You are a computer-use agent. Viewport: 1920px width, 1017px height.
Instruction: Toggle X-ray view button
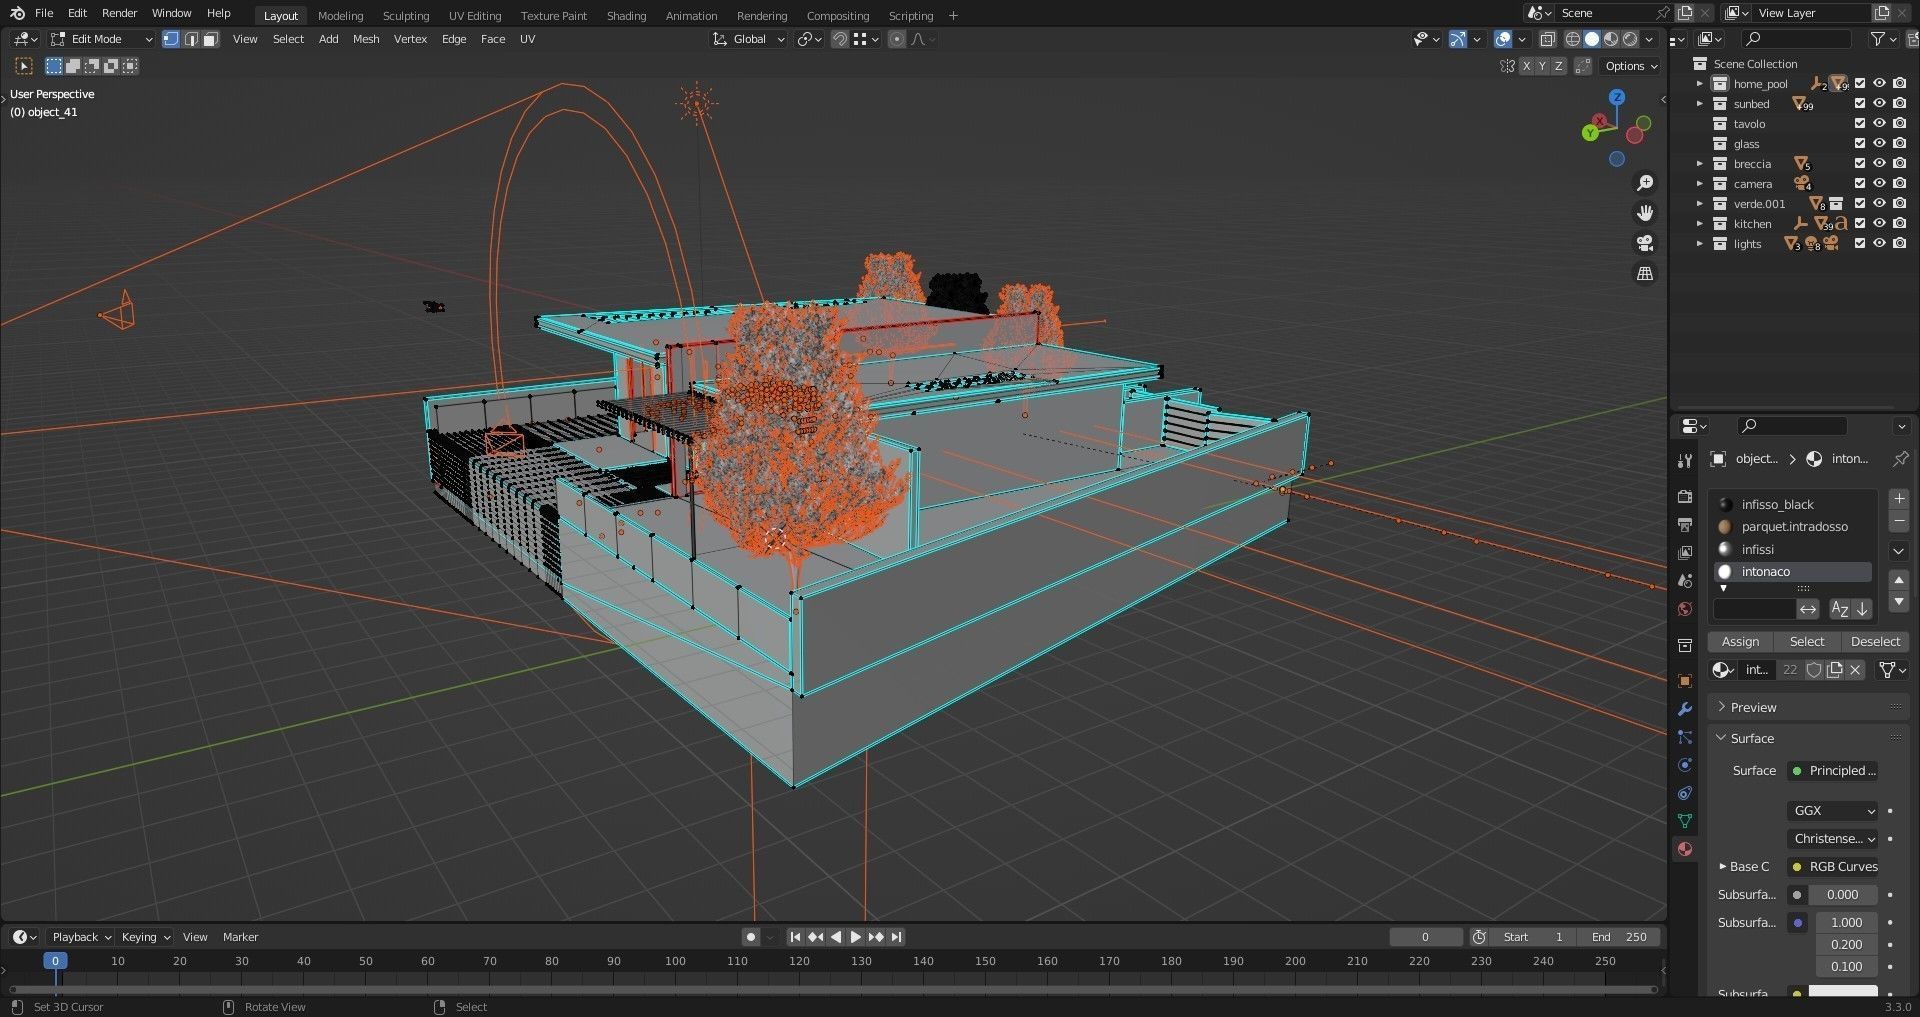click(1547, 39)
